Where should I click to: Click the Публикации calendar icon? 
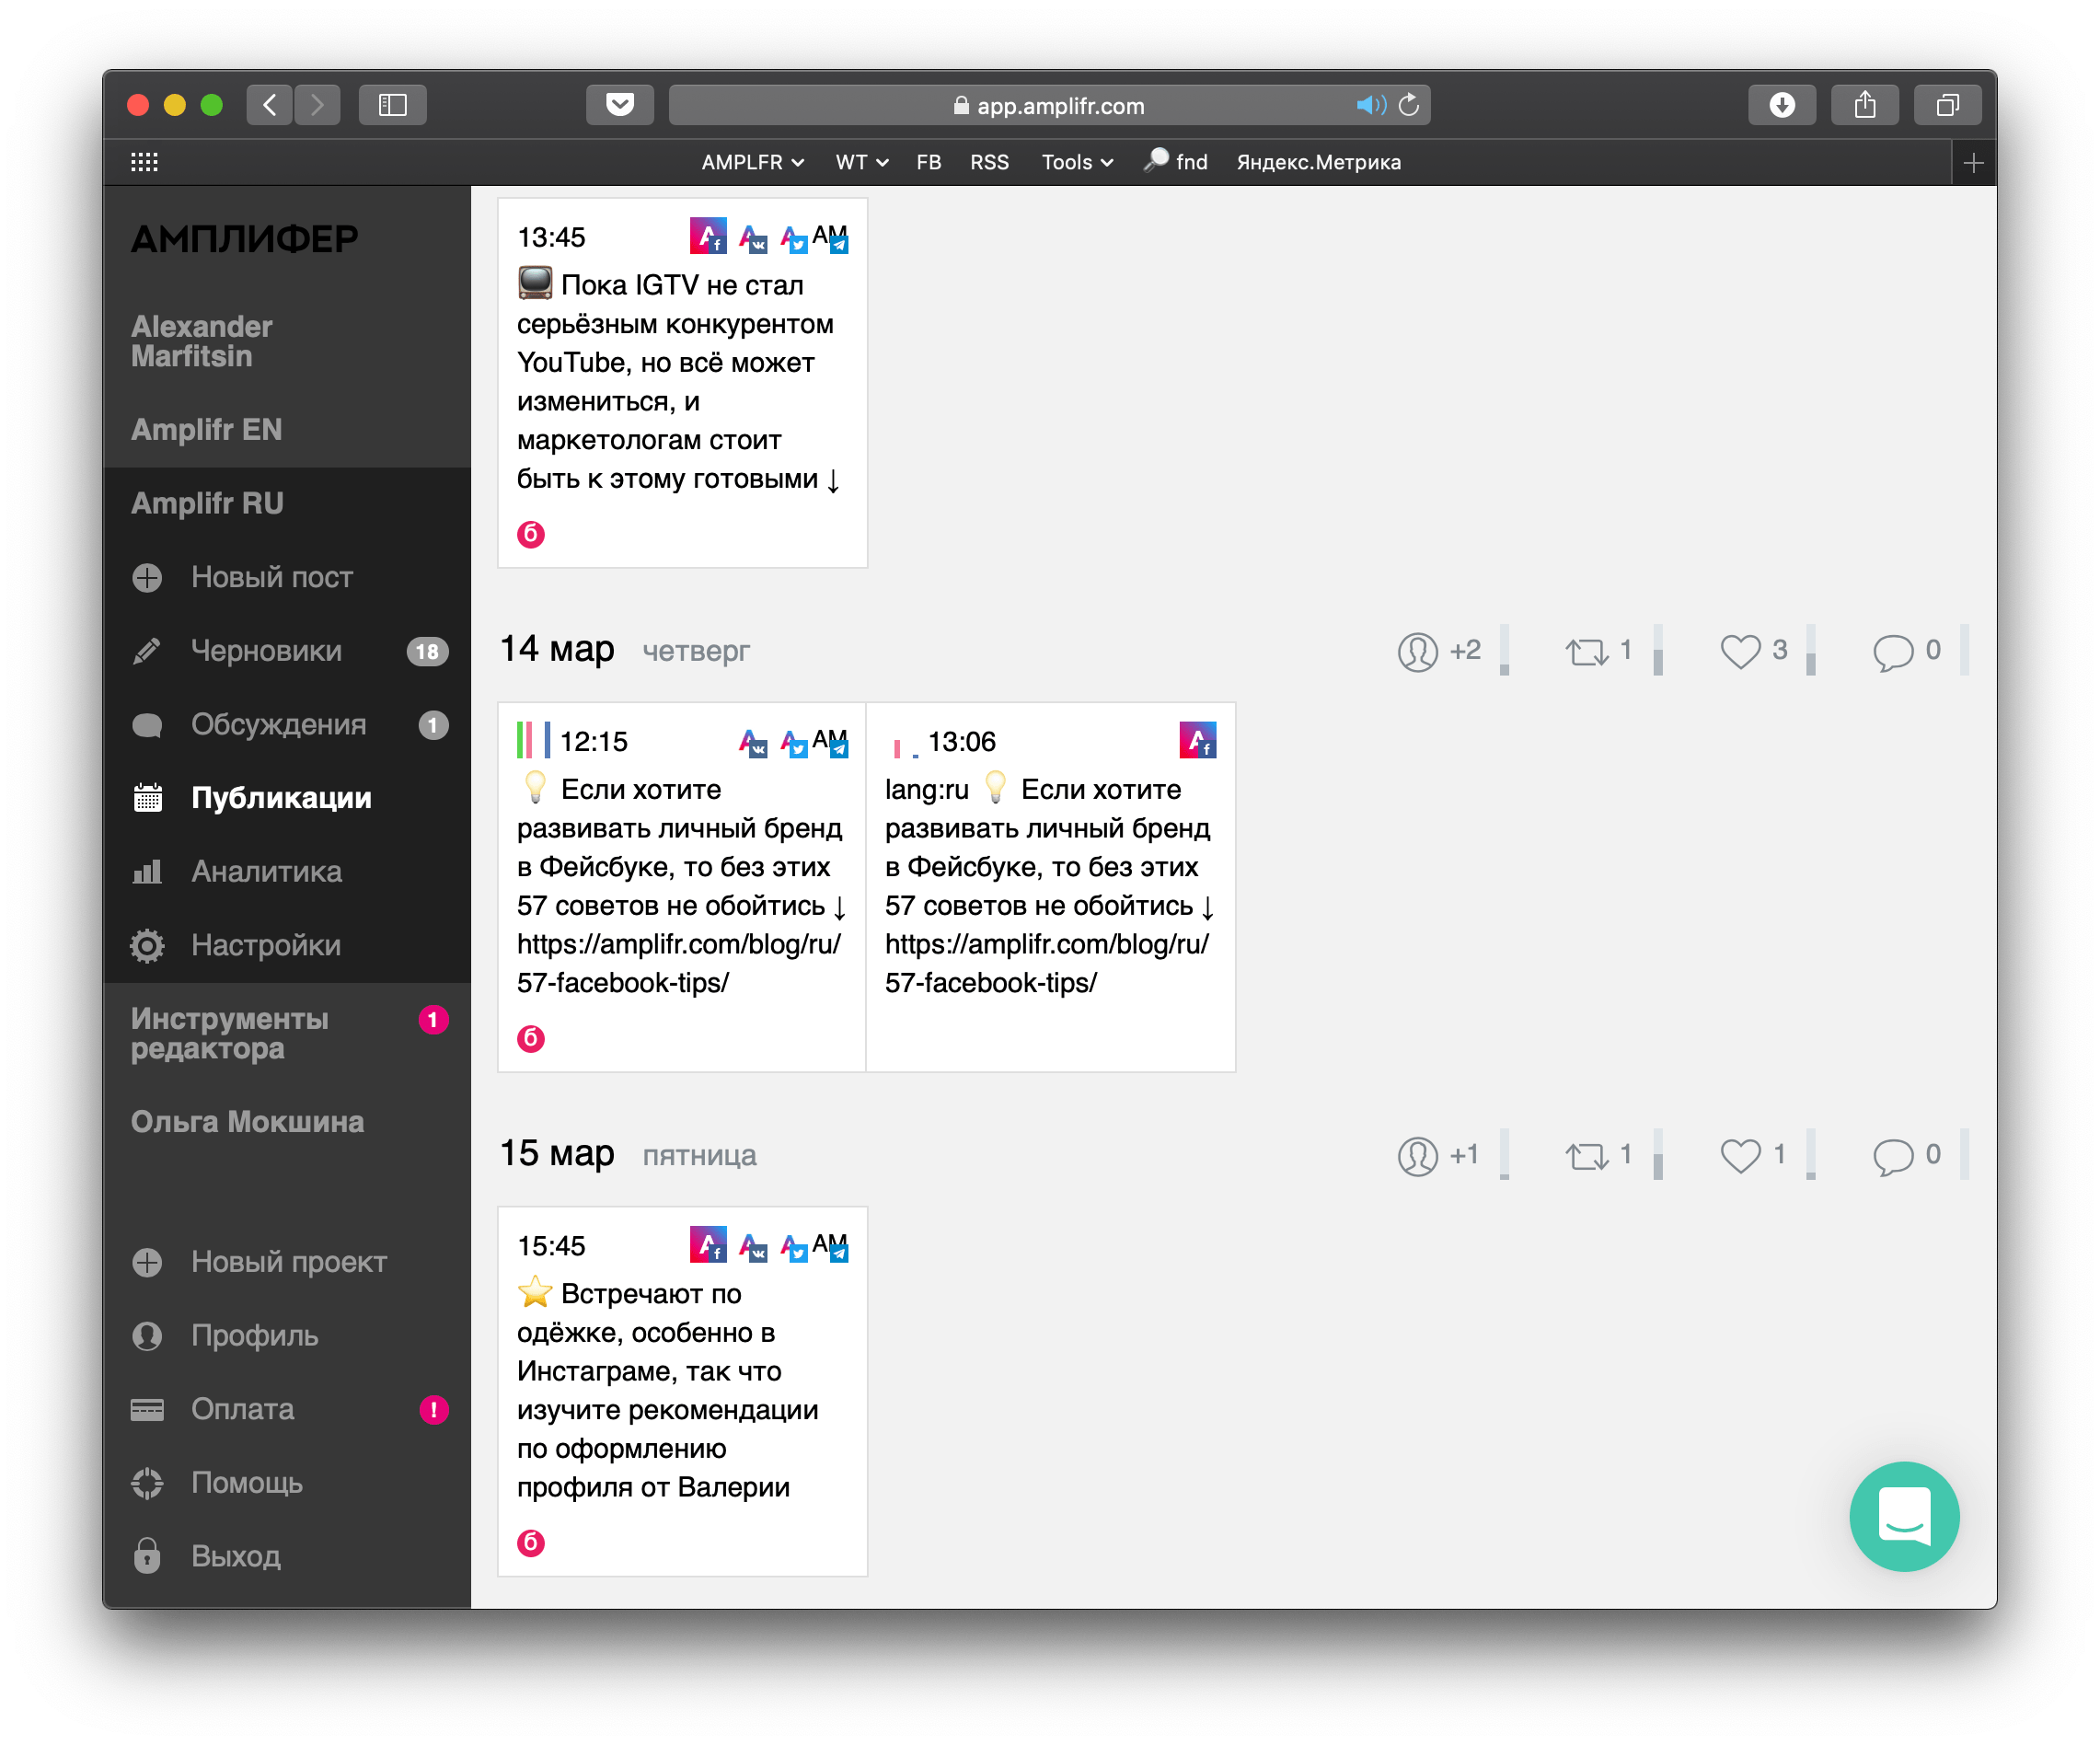coord(147,798)
